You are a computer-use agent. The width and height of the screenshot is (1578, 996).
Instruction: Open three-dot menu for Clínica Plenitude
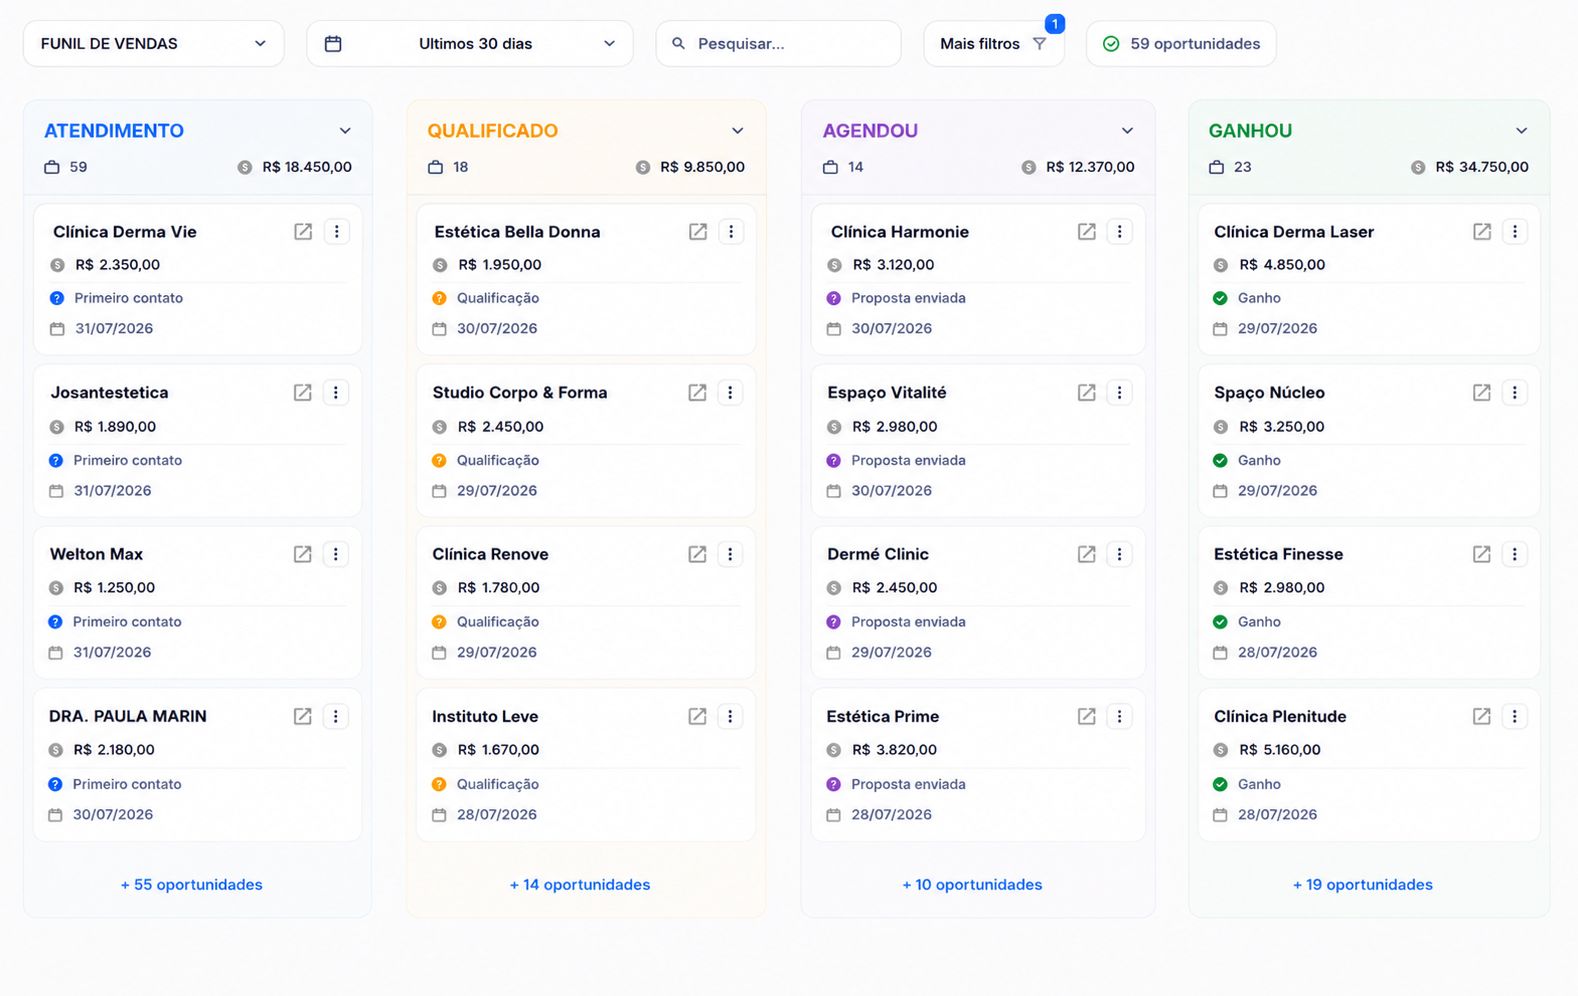tap(1515, 716)
